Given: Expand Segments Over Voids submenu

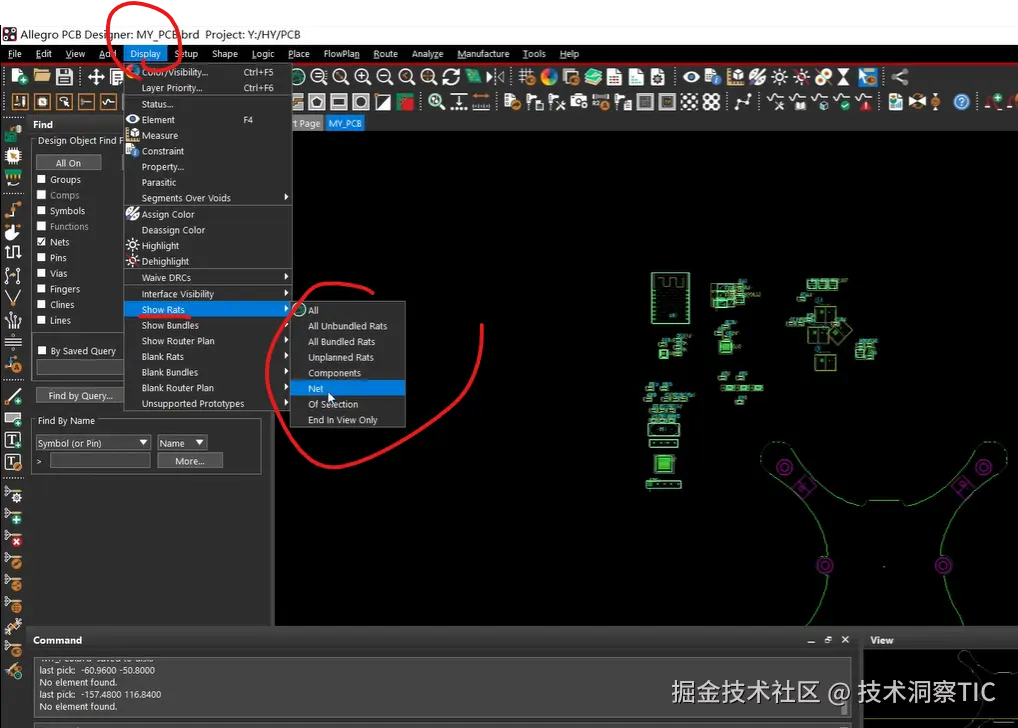Looking at the screenshot, I should click(x=208, y=197).
